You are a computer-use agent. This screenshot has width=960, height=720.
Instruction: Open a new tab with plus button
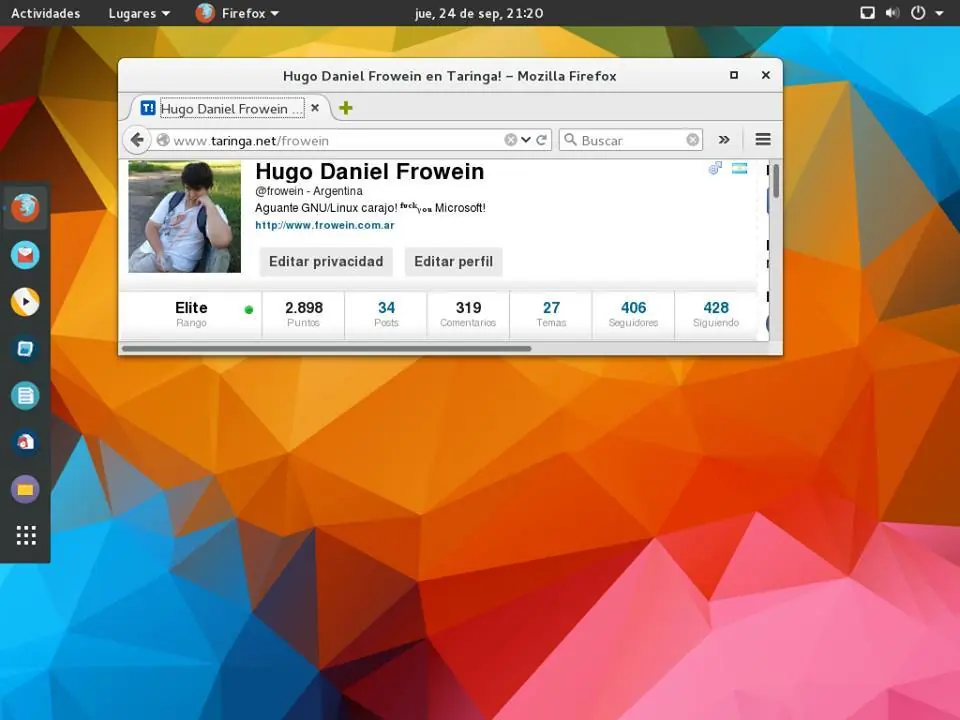[346, 108]
